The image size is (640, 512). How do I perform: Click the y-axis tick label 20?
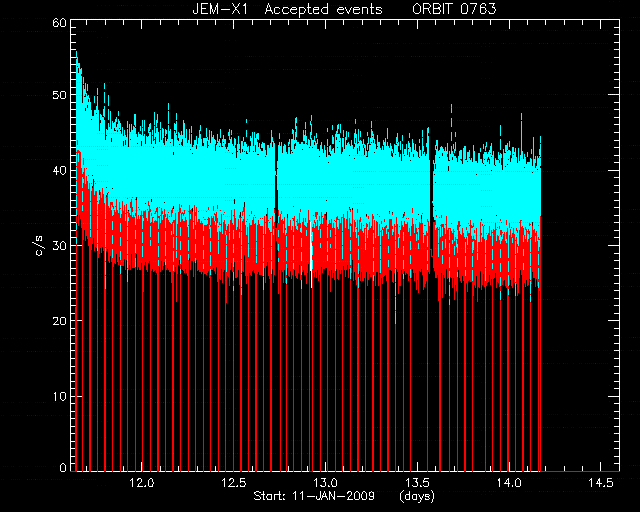(x=59, y=321)
